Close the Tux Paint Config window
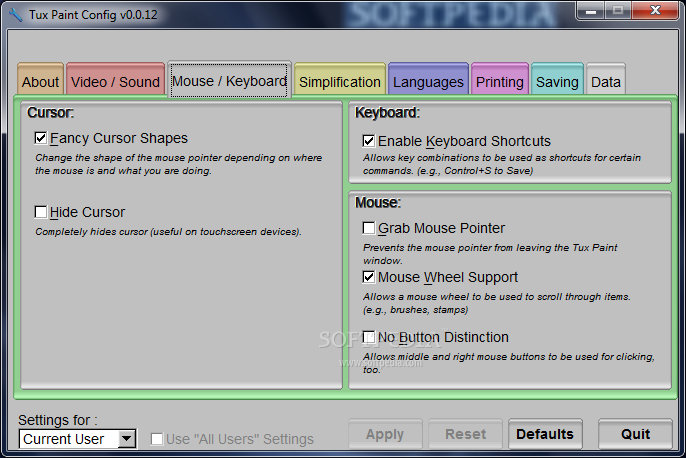Image resolution: width=686 pixels, height=458 pixels. coord(655,10)
